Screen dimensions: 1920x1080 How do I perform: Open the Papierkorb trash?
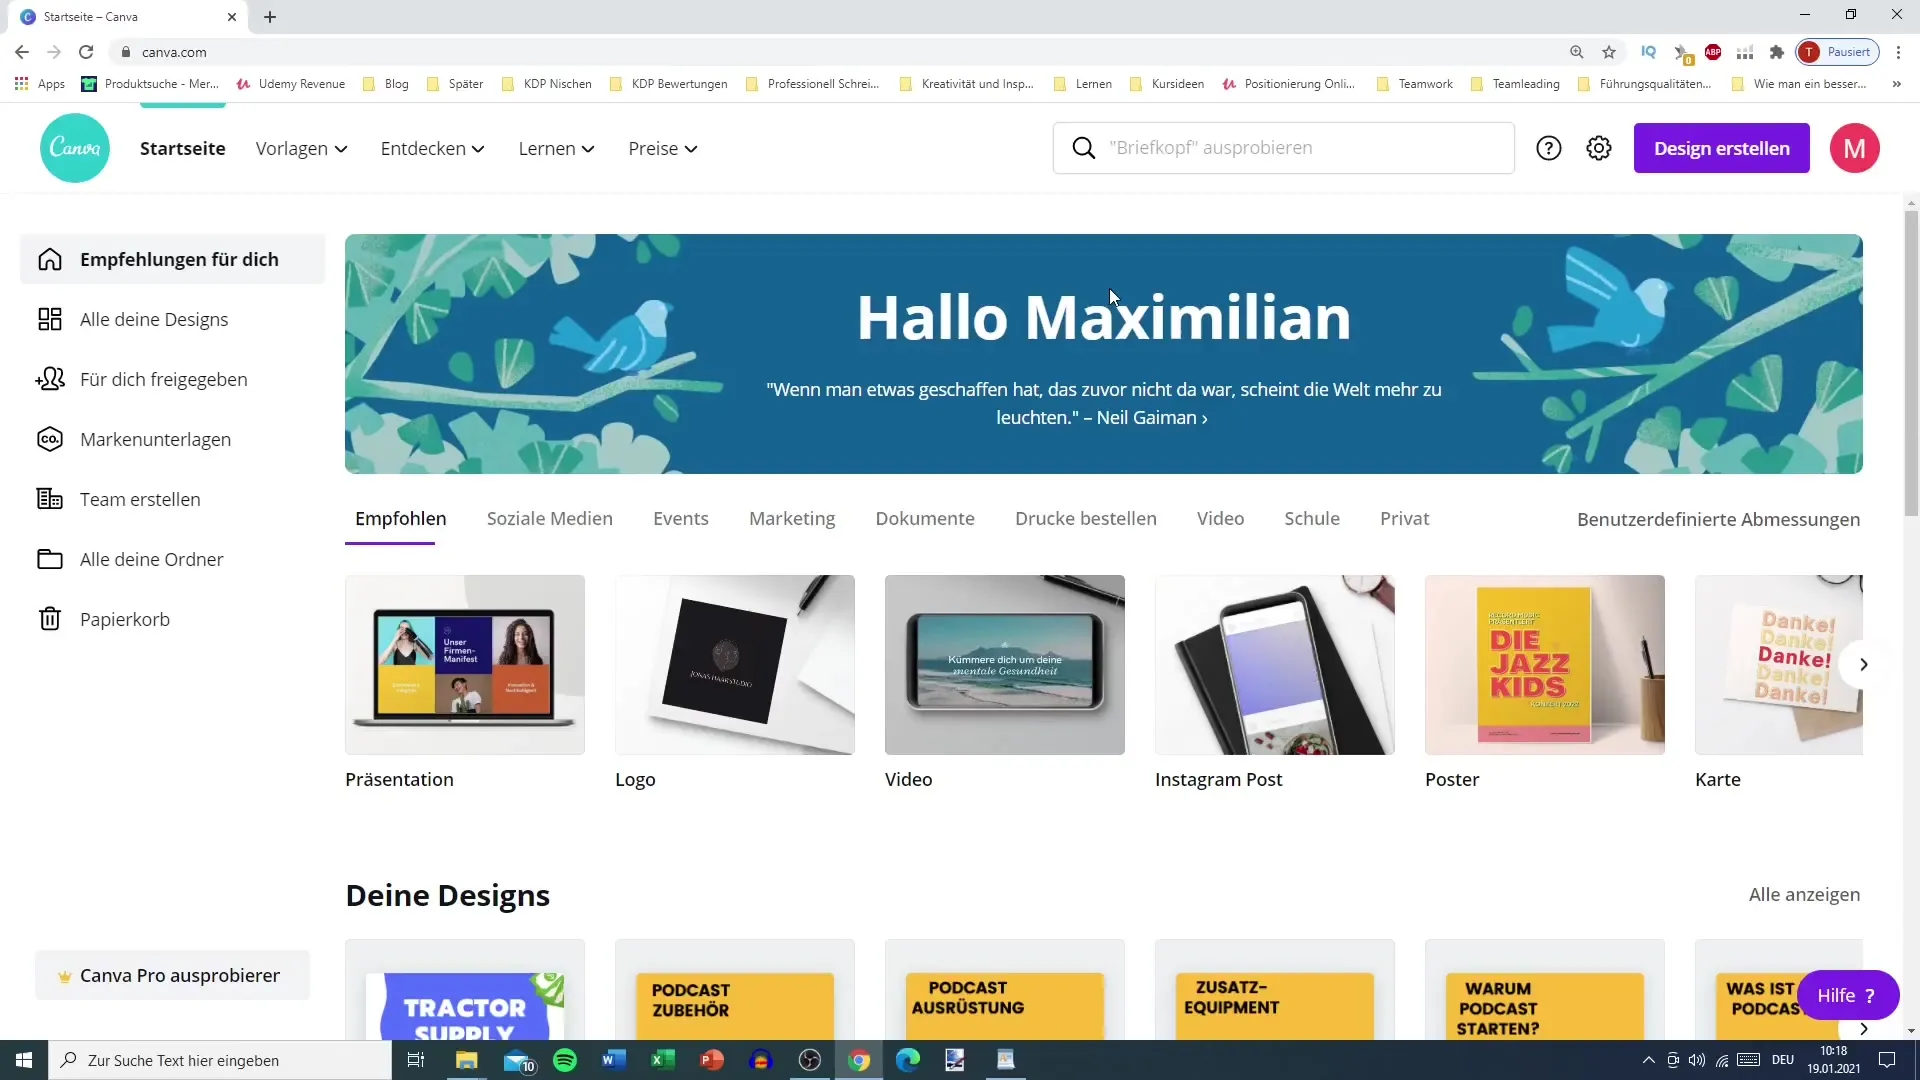pyautogui.click(x=172, y=619)
